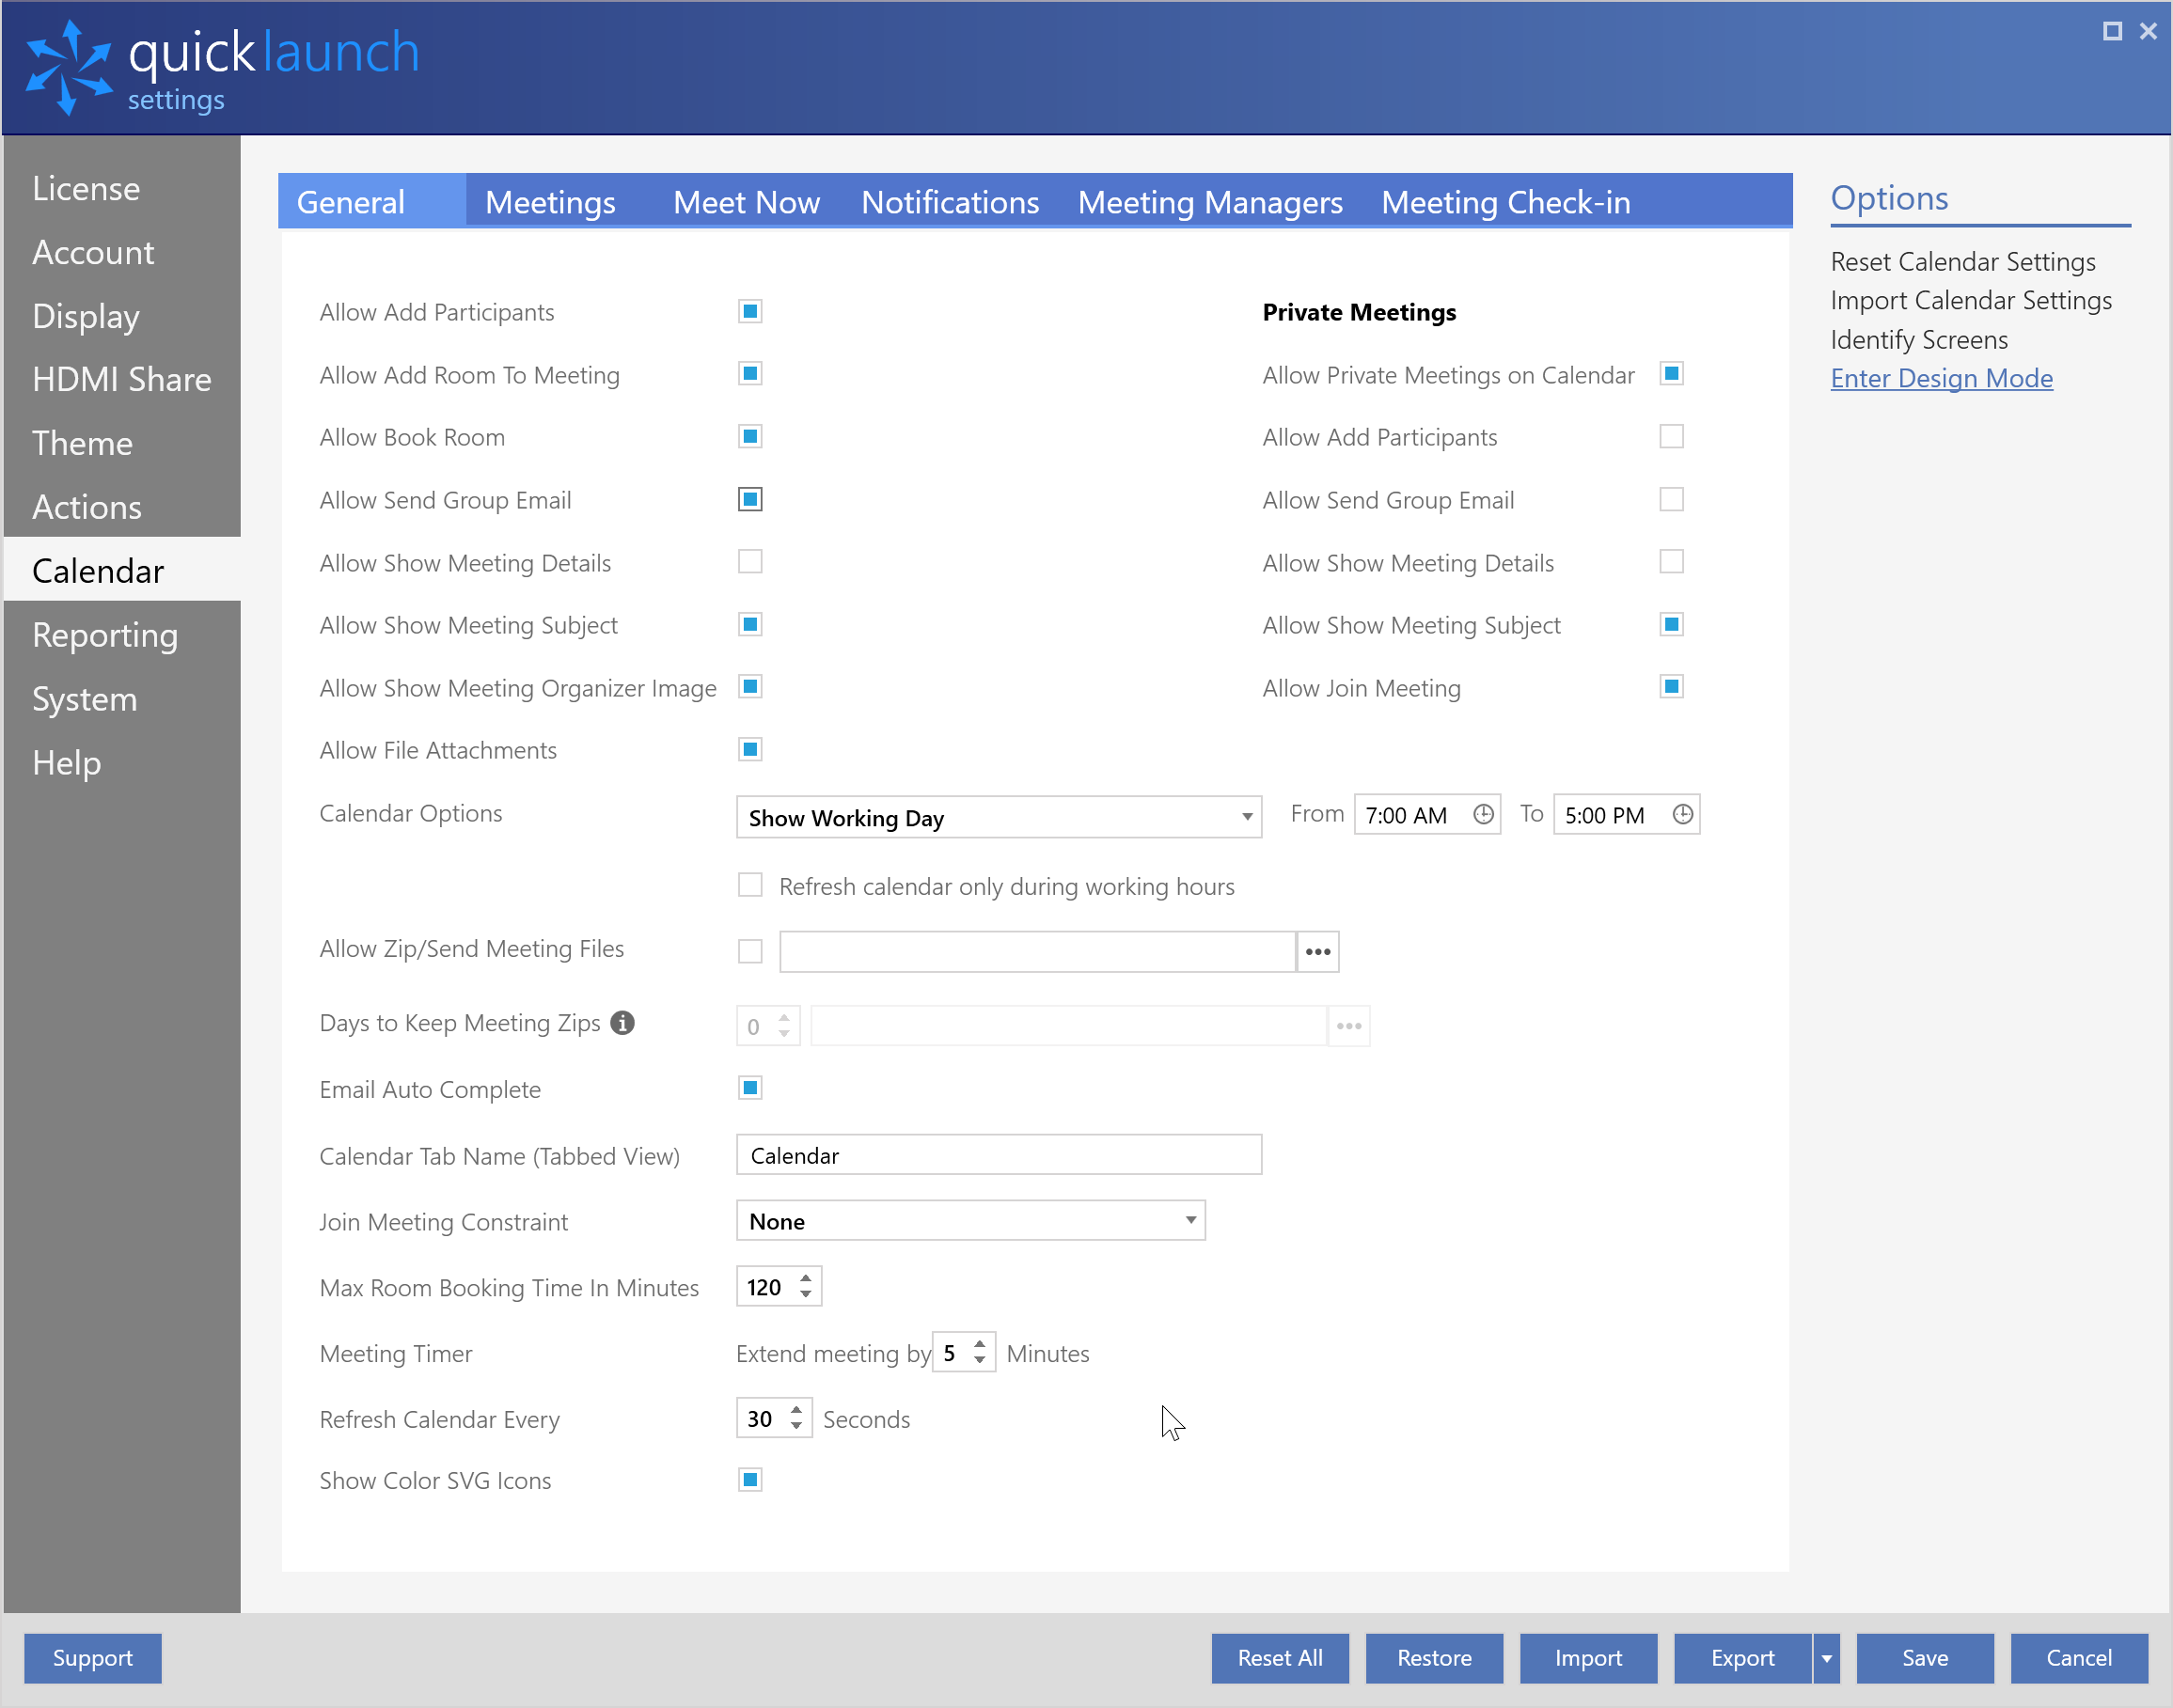Click the quicklaunch logo icon

[x=68, y=68]
